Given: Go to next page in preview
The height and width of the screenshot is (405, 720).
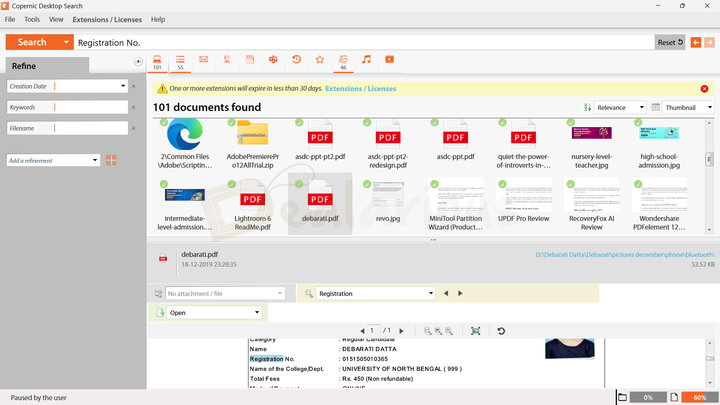Looking at the screenshot, I should point(401,331).
